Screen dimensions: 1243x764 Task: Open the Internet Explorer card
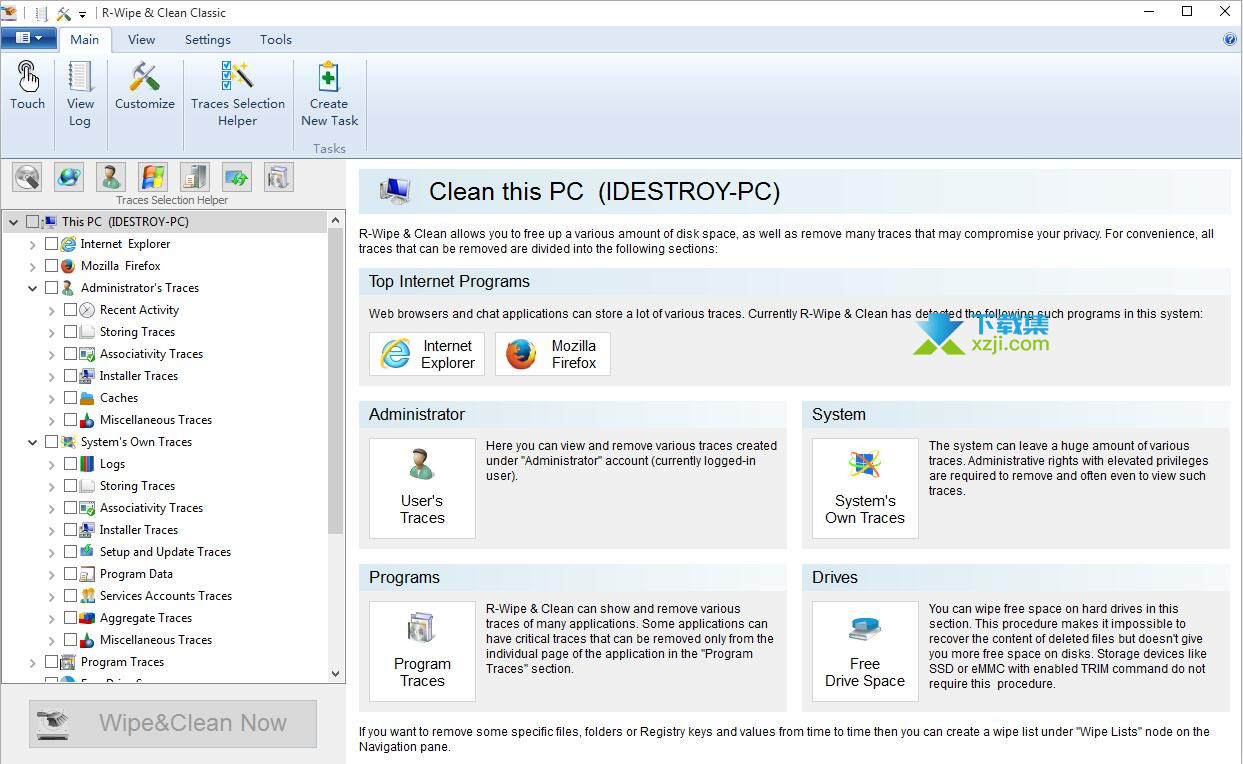(427, 354)
